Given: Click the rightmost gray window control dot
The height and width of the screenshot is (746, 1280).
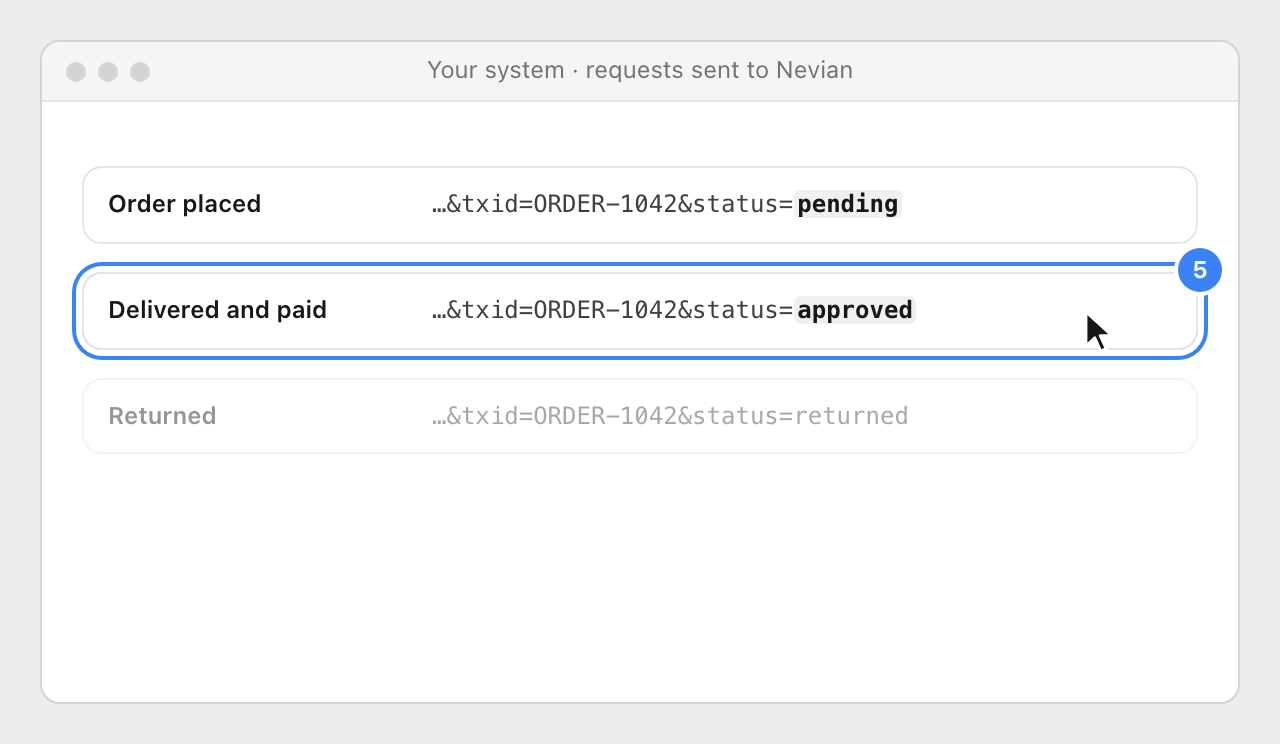Looking at the screenshot, I should [x=140, y=72].
